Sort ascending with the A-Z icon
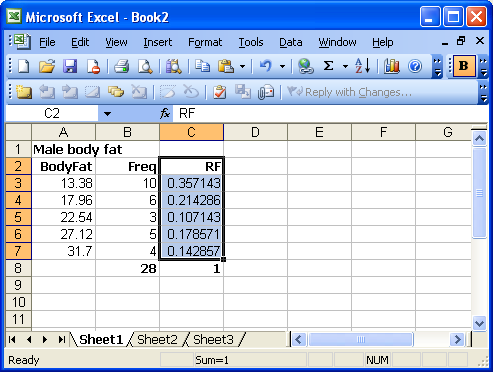Image resolution: width=493 pixels, height=372 pixels. (x=363, y=66)
